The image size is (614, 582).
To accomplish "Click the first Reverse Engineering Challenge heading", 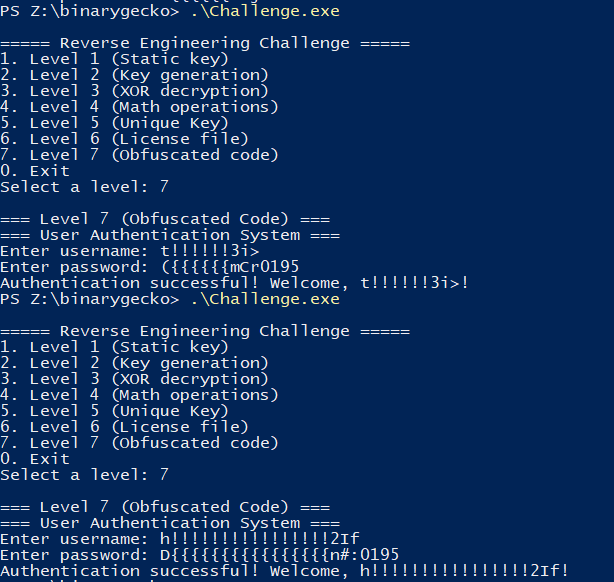I will [x=205, y=43].
